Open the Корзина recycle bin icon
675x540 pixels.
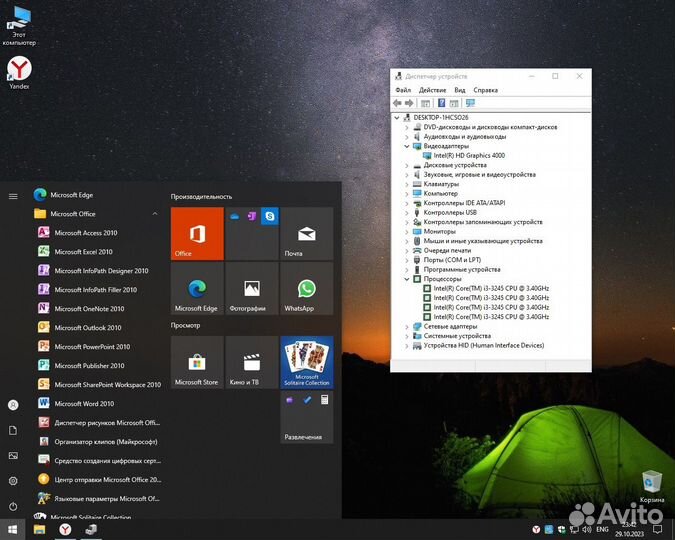[651, 487]
